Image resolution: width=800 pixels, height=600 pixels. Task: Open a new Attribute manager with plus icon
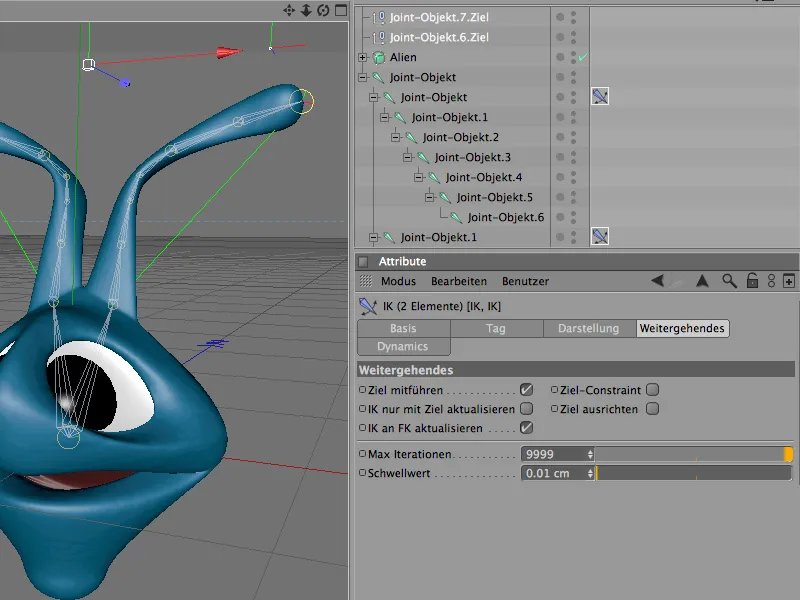point(789,281)
